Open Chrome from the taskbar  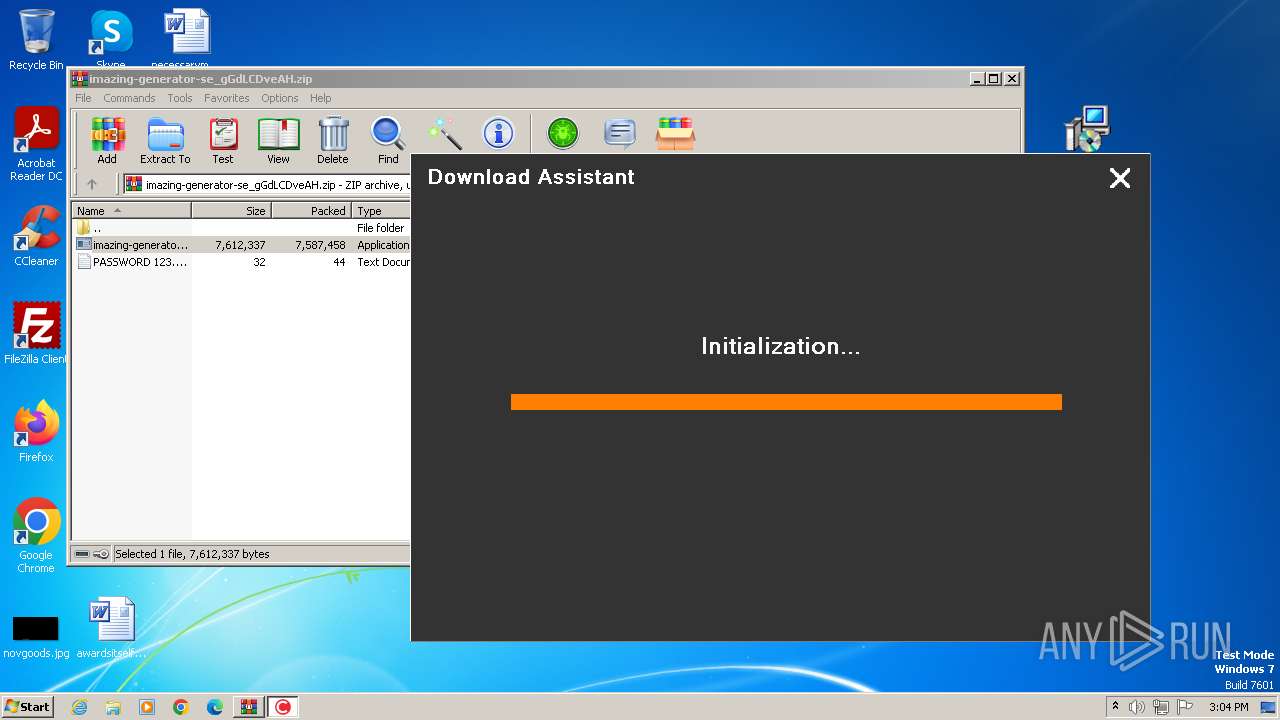(x=181, y=707)
